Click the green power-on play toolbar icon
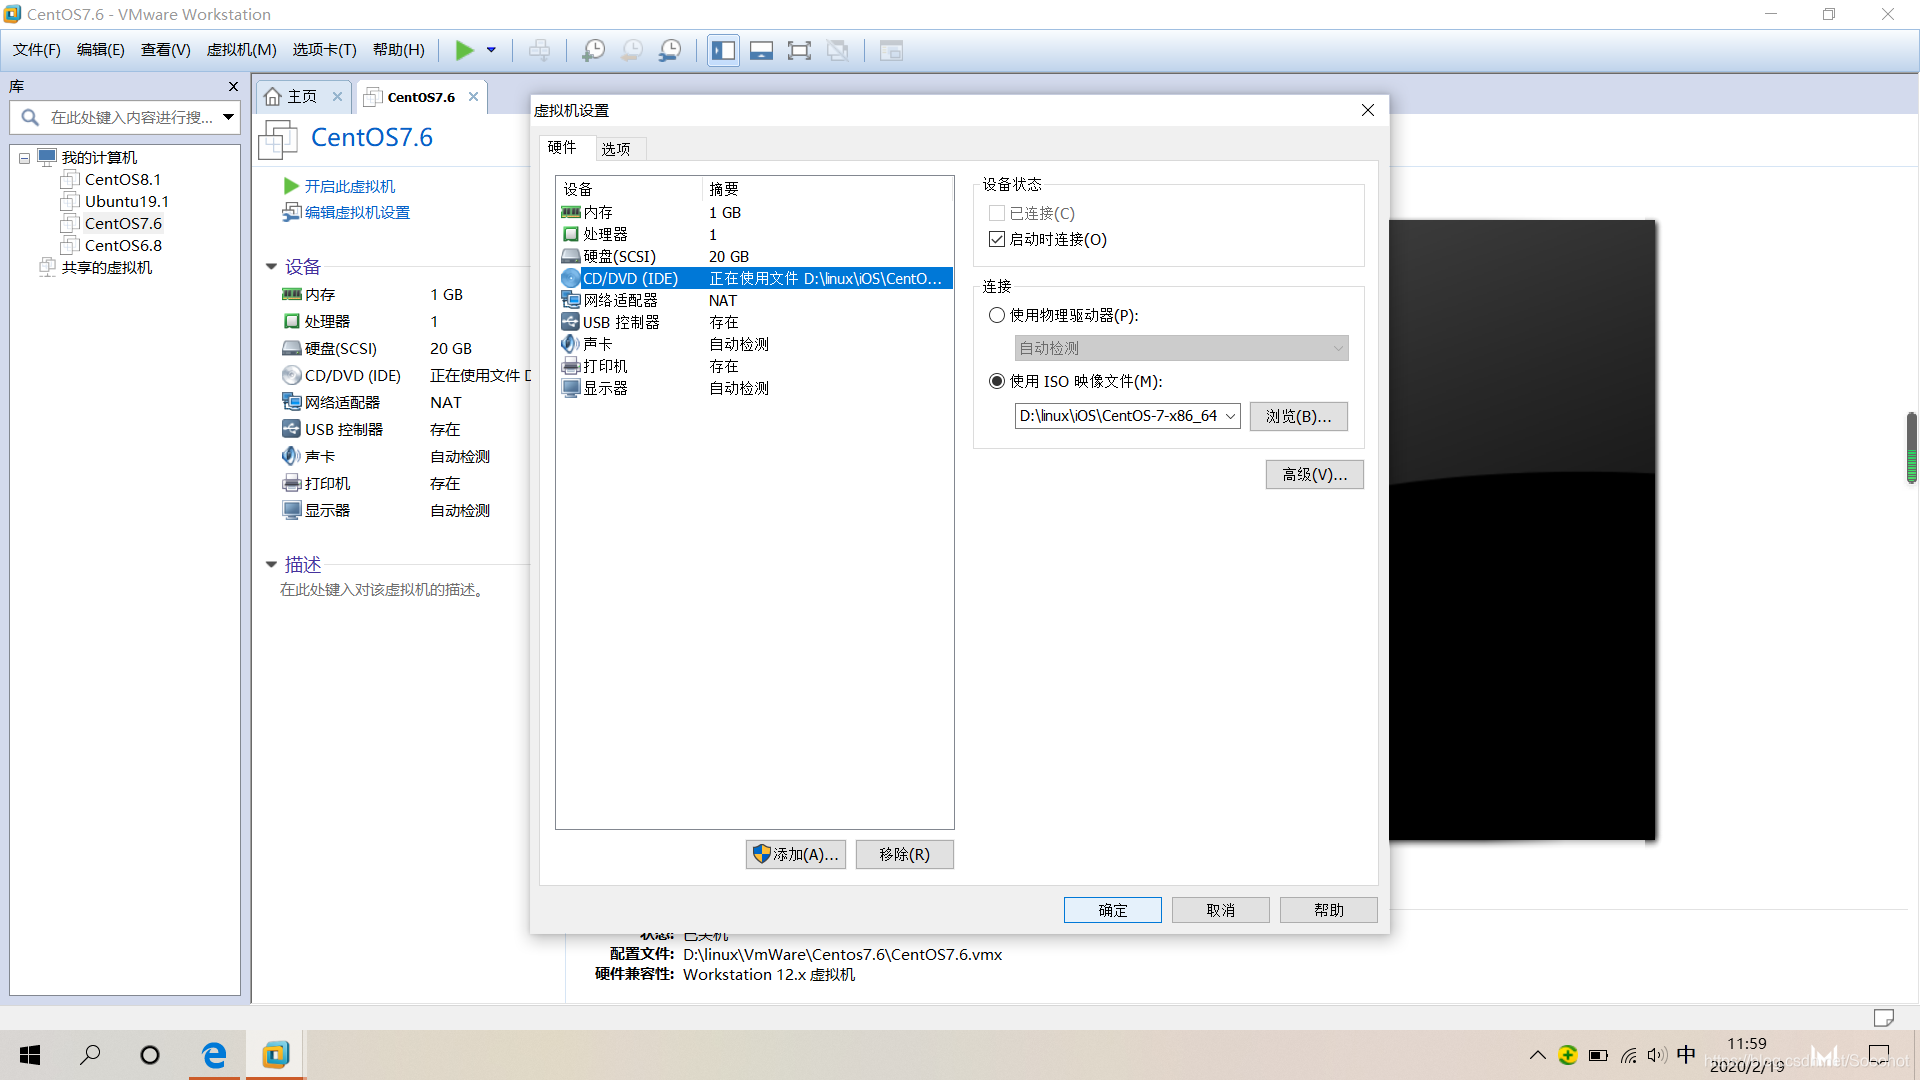 465,50
